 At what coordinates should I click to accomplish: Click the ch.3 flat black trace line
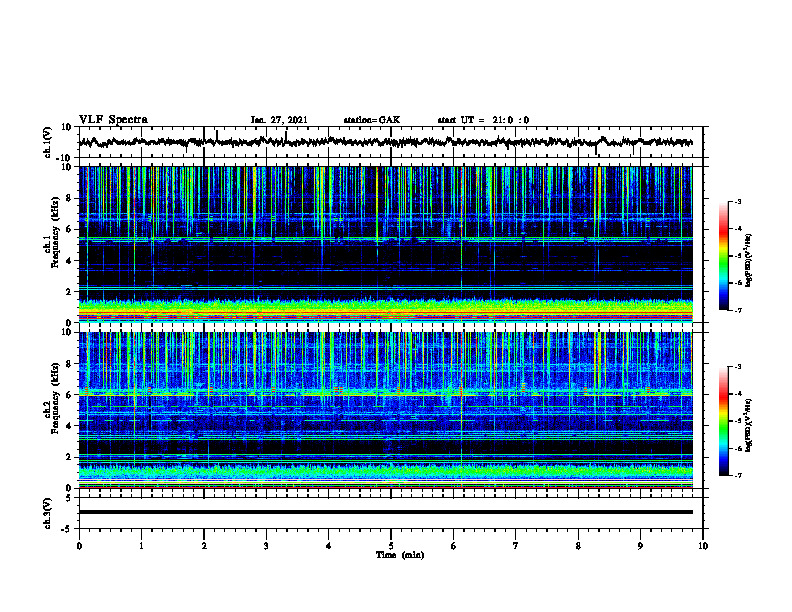386,512
